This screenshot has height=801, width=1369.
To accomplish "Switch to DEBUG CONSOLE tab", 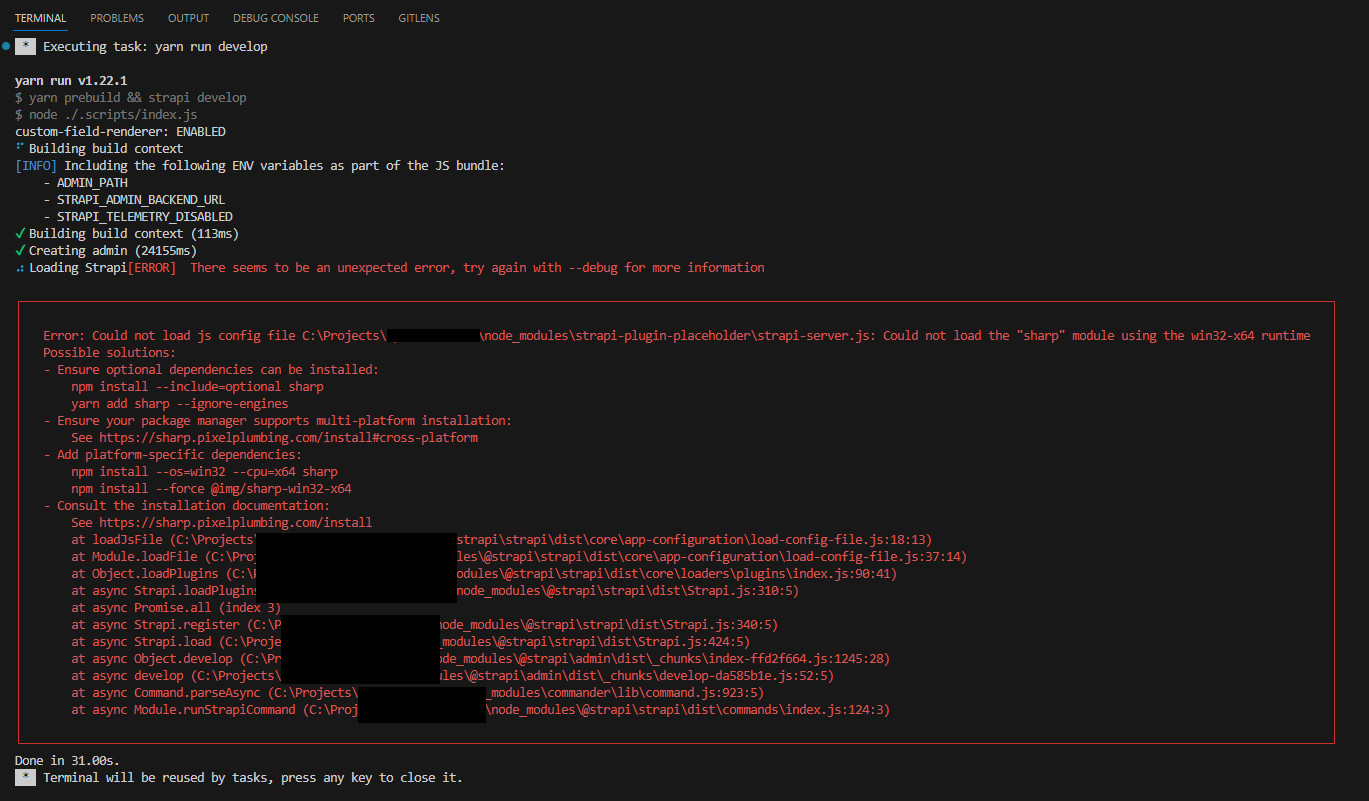I will (x=276, y=18).
